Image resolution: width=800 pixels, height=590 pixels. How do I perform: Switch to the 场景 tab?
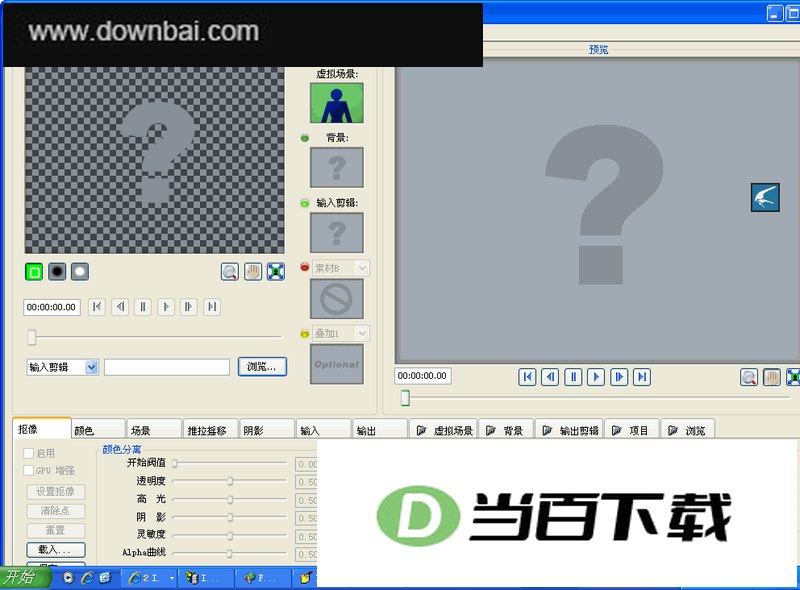155,430
